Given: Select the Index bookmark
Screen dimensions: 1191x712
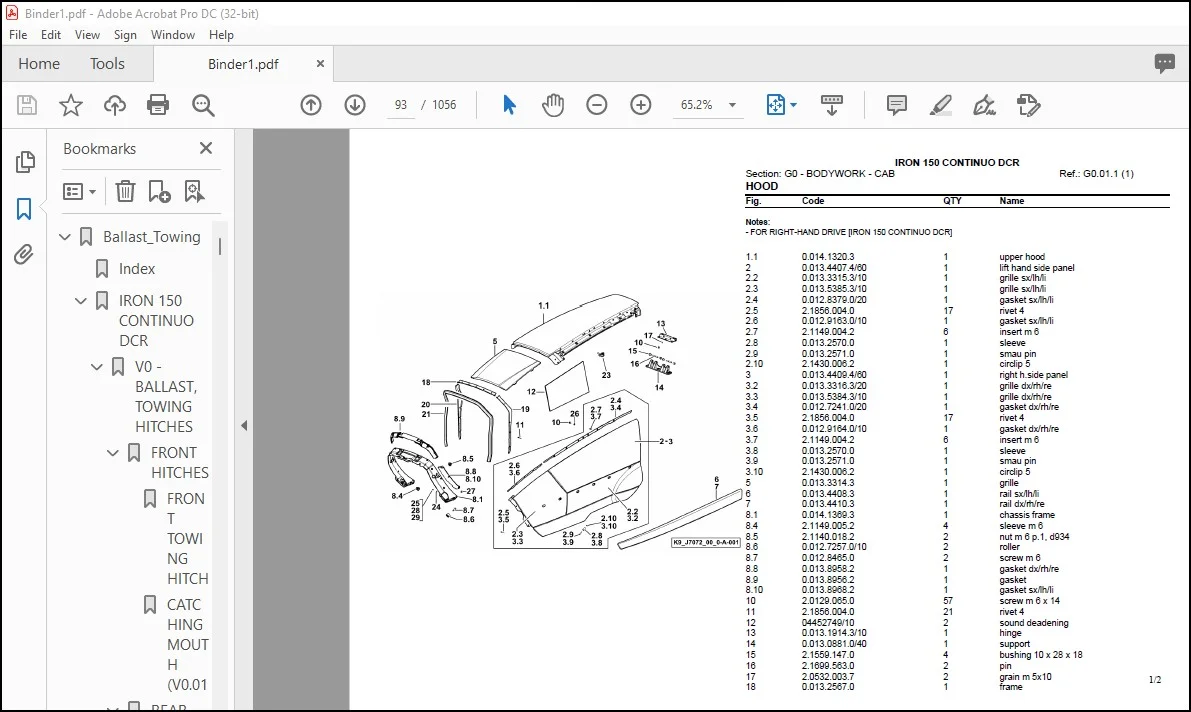Looking at the screenshot, I should (137, 269).
